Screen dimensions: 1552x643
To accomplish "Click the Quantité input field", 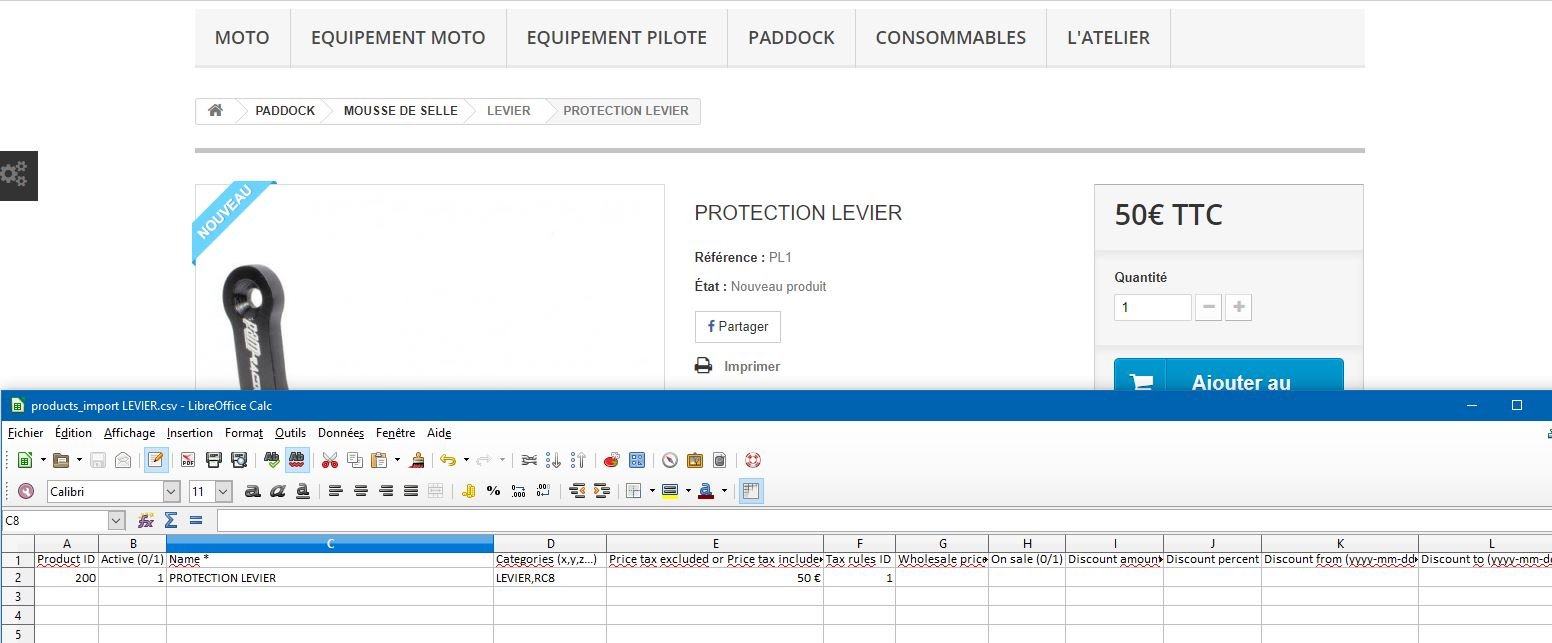I will pos(1153,307).
